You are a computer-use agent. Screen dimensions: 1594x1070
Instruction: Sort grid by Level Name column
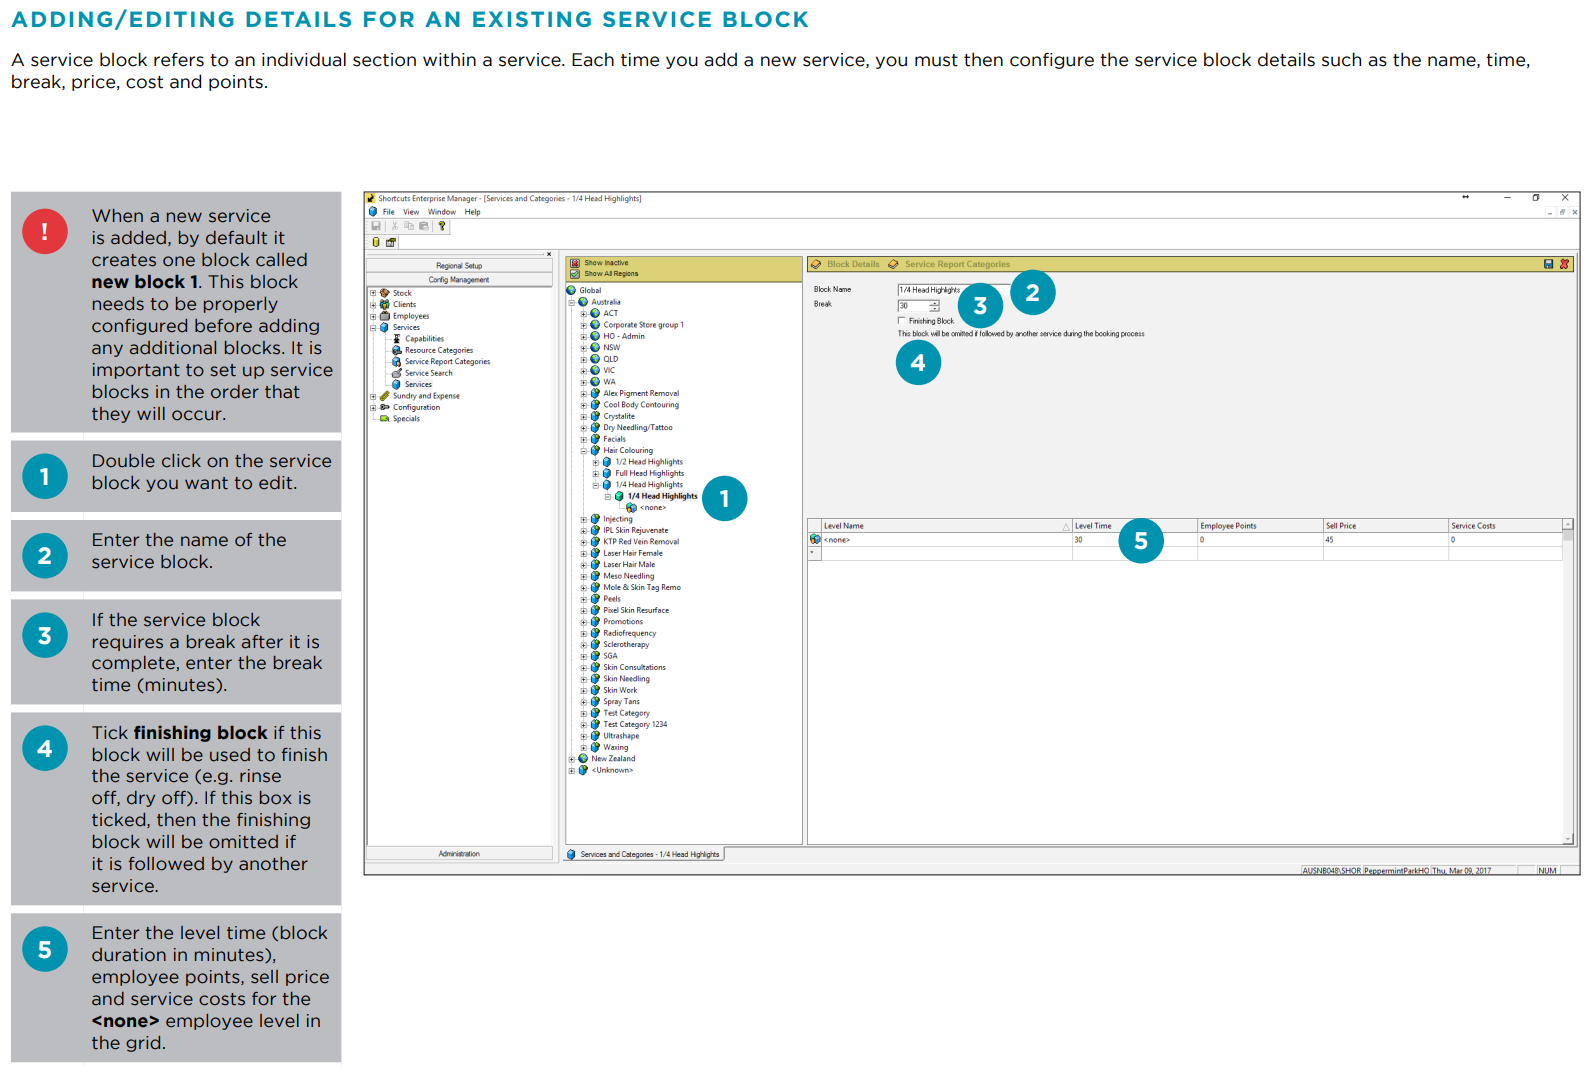click(x=946, y=525)
